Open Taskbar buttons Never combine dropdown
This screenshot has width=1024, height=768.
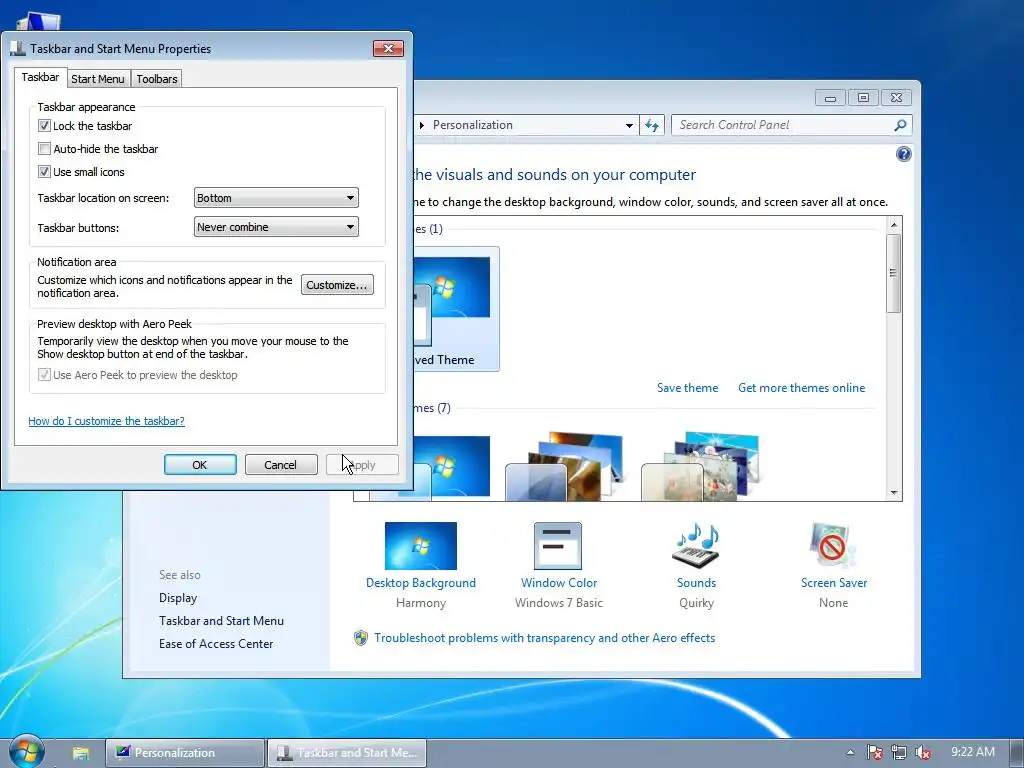click(276, 227)
